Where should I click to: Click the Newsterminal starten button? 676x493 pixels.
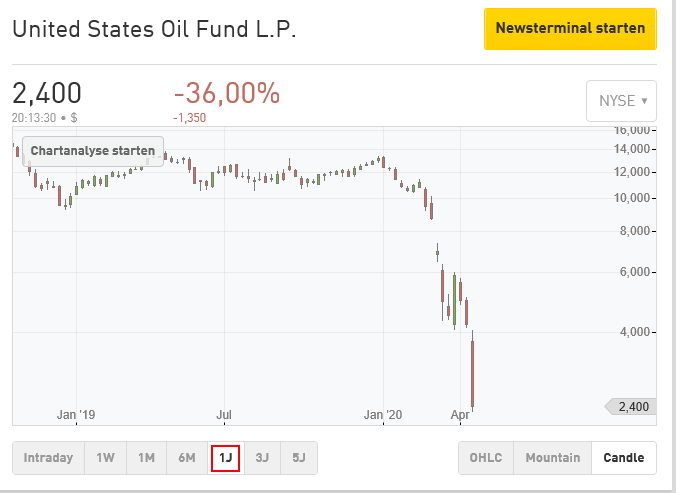570,29
